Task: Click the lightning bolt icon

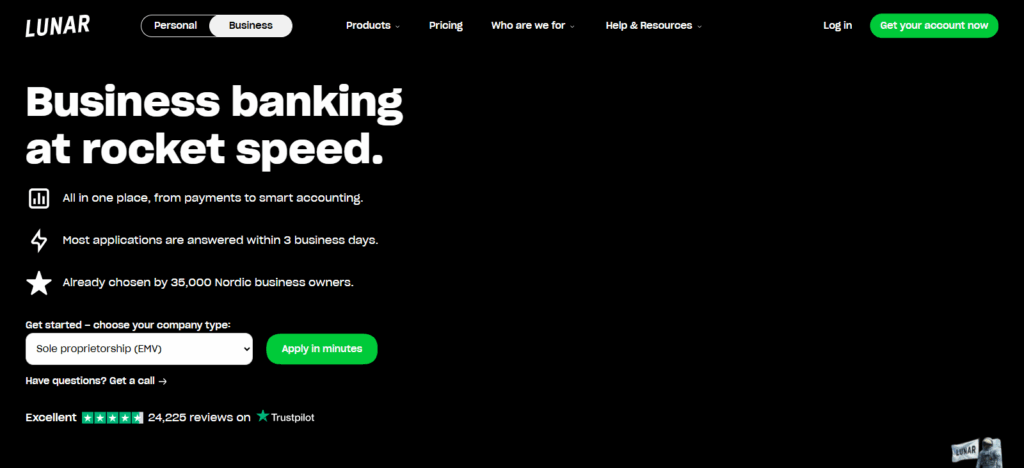Action: click(x=39, y=240)
